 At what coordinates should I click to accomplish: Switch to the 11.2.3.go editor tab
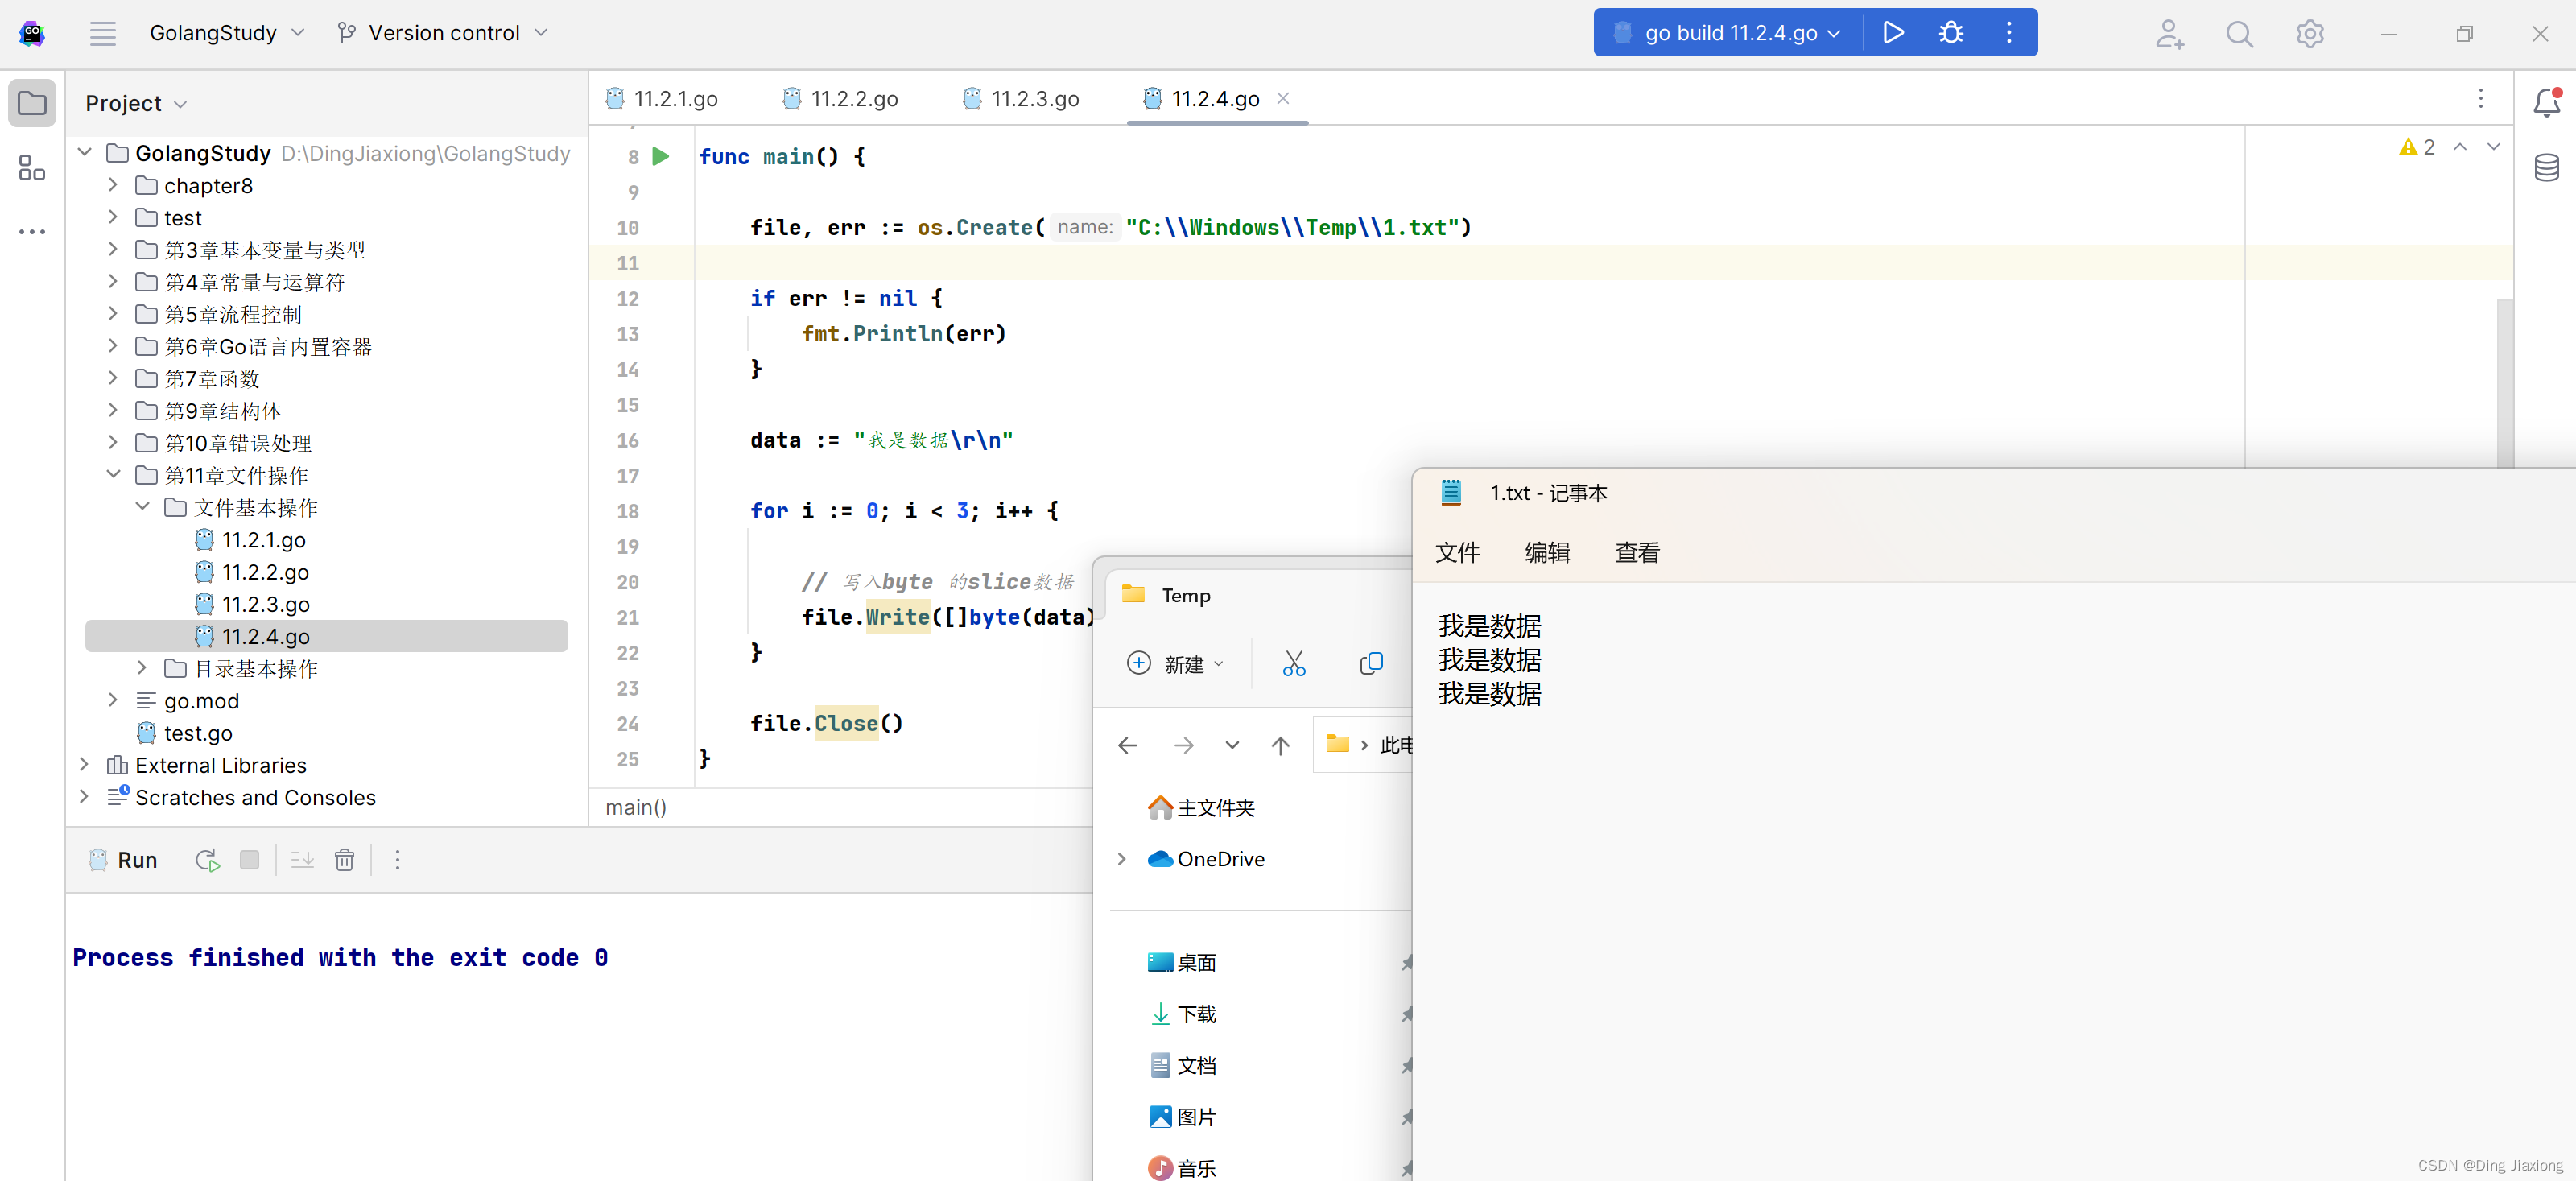point(1022,98)
